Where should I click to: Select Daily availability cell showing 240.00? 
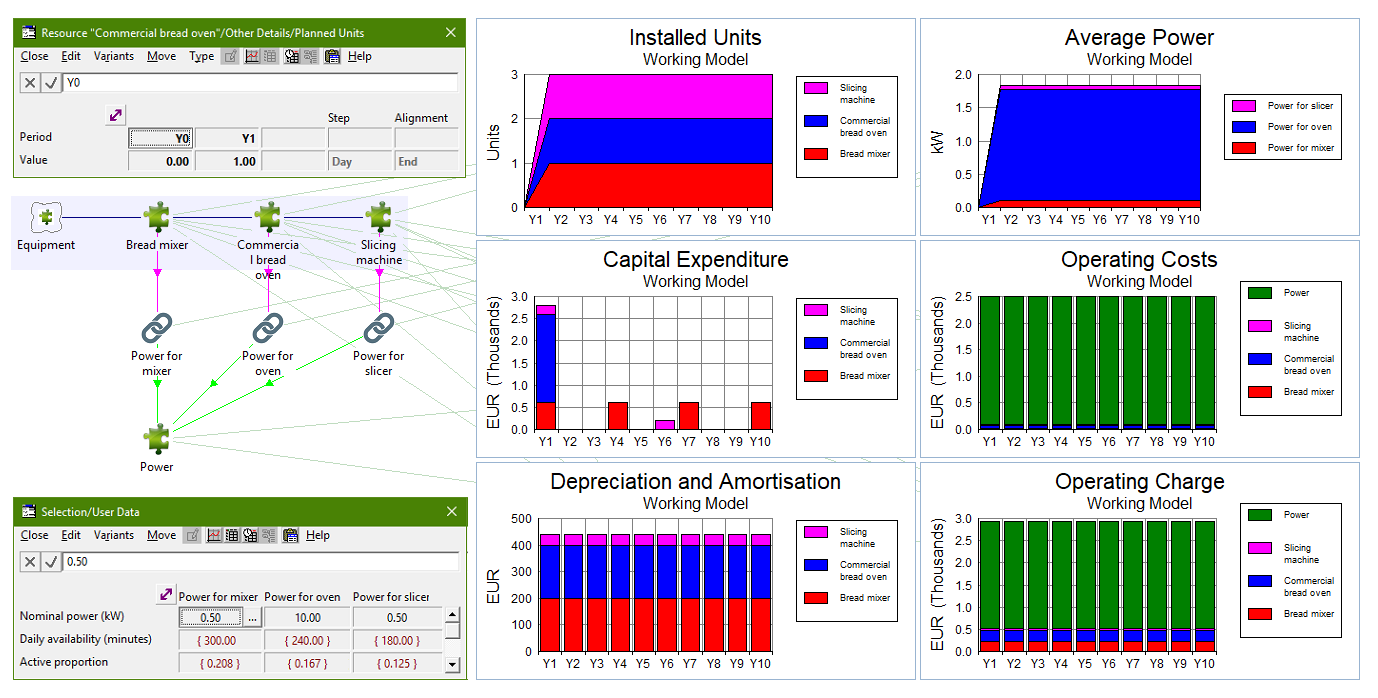pos(307,640)
